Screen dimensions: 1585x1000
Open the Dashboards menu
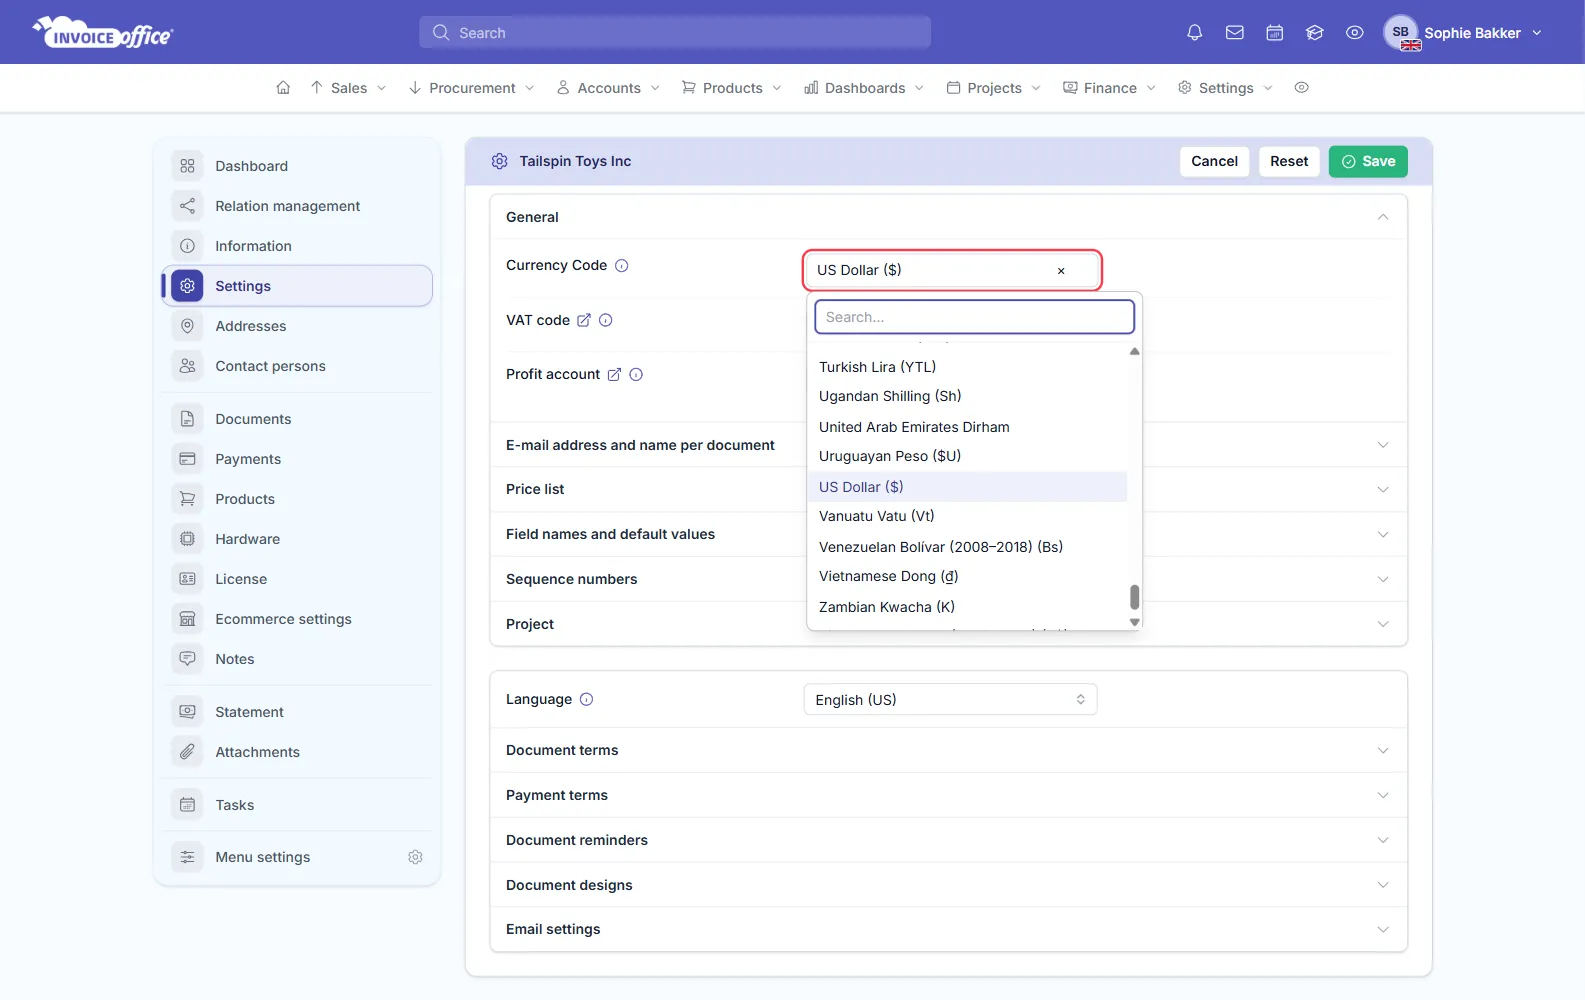(x=864, y=88)
